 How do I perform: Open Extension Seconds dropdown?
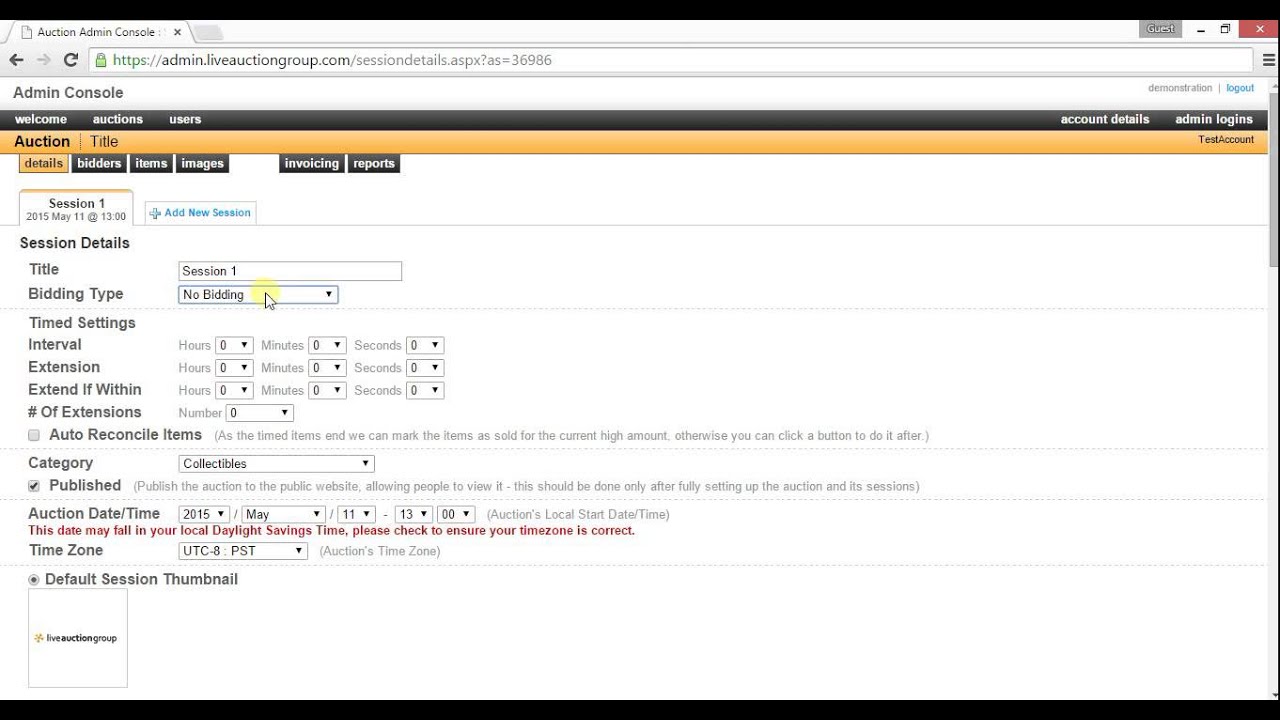pyautogui.click(x=425, y=368)
